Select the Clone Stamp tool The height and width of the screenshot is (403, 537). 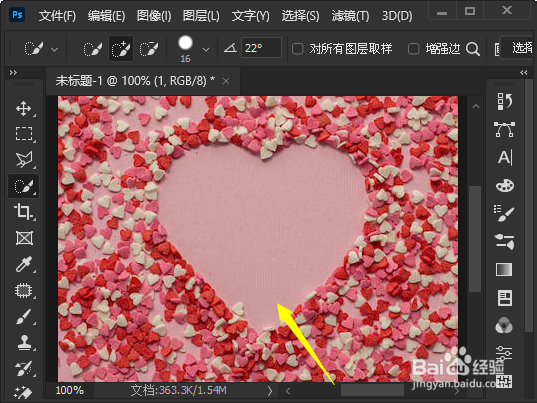24,342
